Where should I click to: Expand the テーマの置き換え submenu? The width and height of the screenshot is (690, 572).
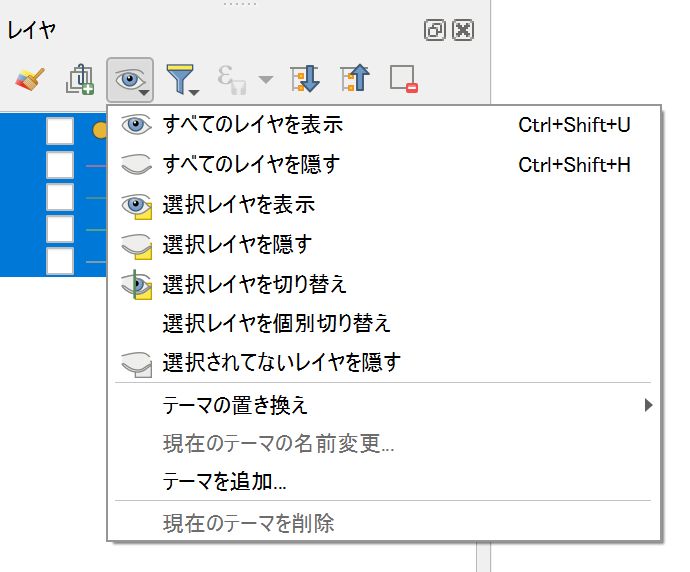[384, 405]
